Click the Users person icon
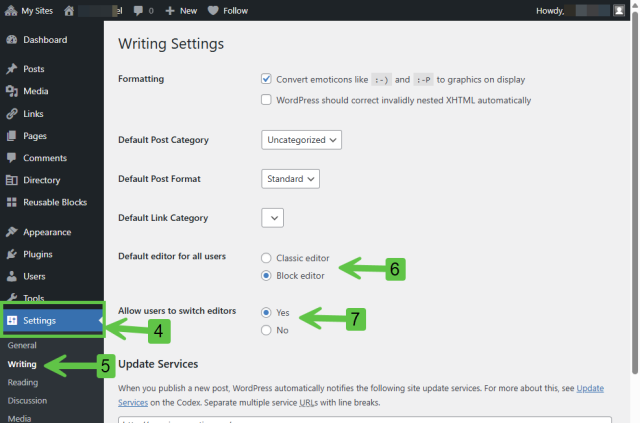640x423 pixels. tap(12, 276)
